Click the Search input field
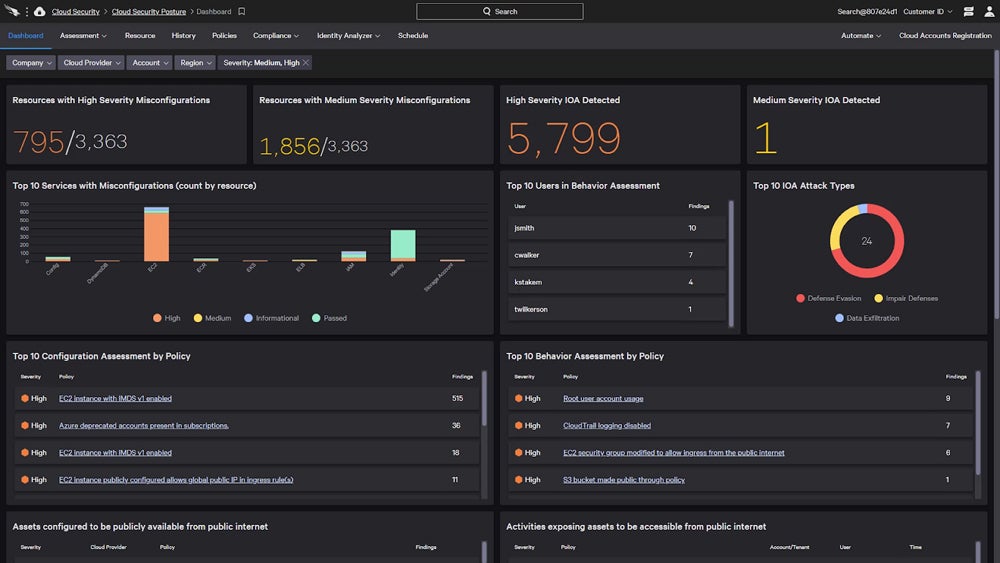The height and width of the screenshot is (563, 1000). 500,12
